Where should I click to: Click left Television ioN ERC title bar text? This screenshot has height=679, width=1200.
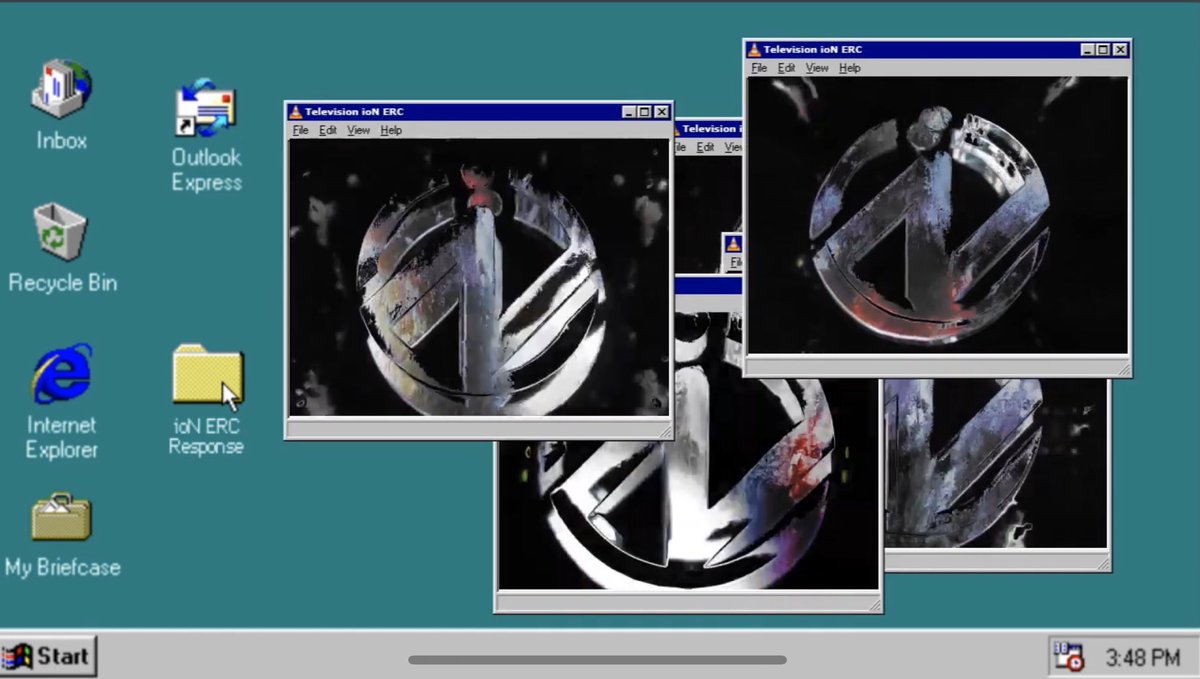[355, 112]
